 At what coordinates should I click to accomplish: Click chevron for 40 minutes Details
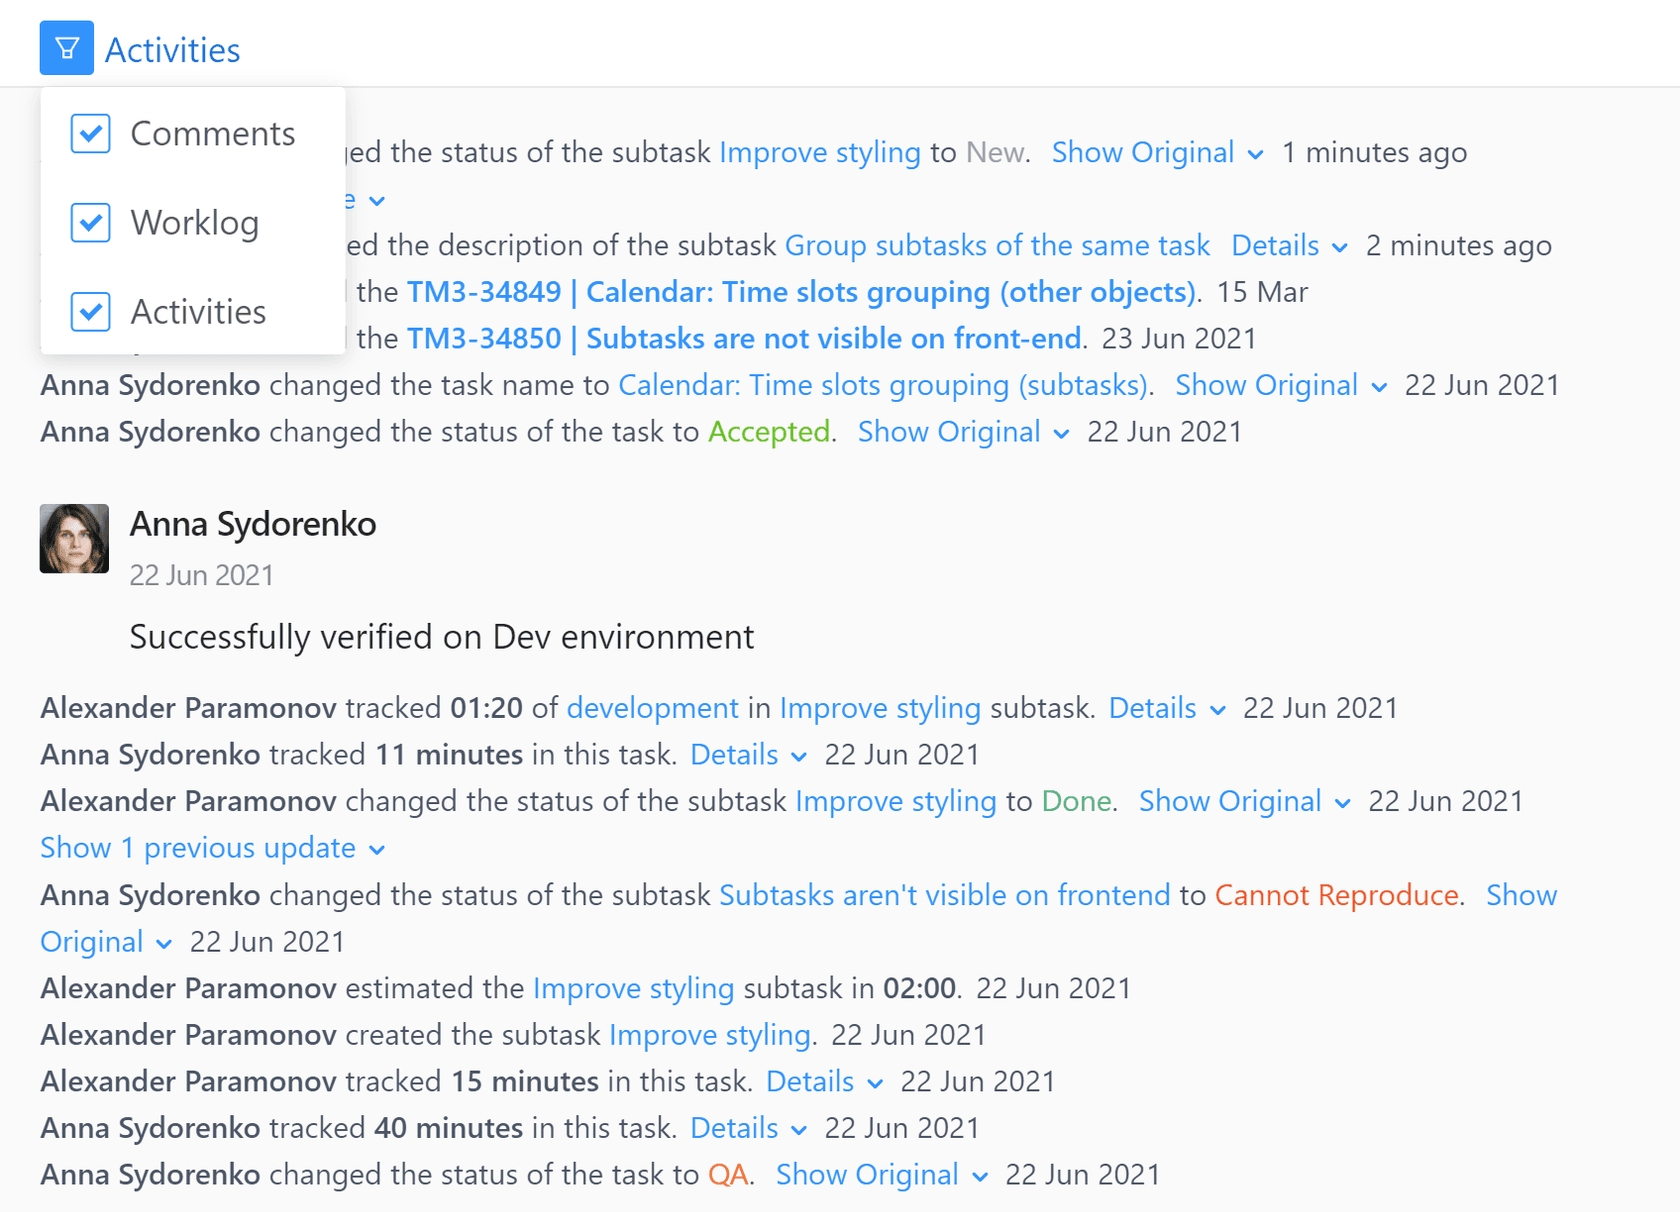pyautogui.click(x=799, y=1130)
